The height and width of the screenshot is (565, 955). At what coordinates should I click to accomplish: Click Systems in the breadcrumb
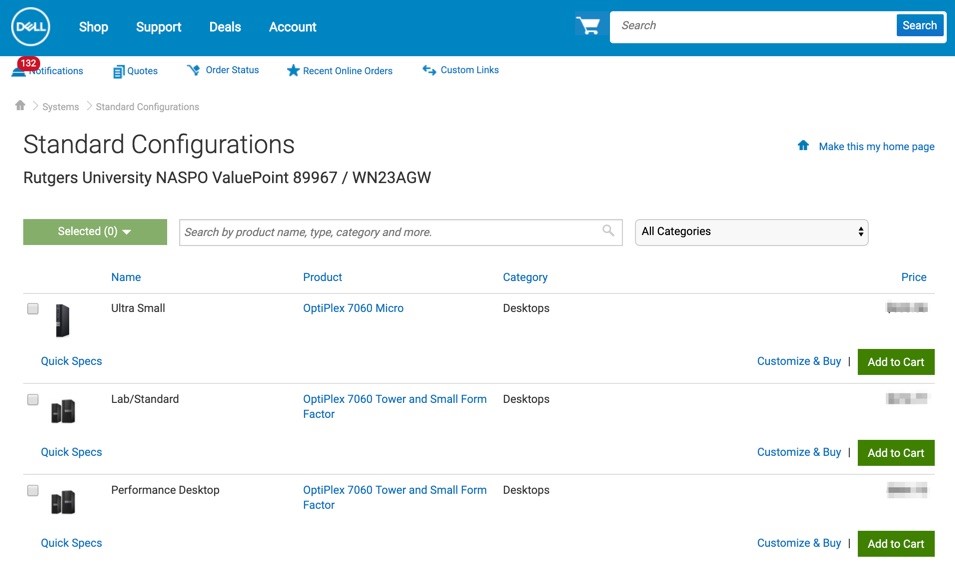60,107
